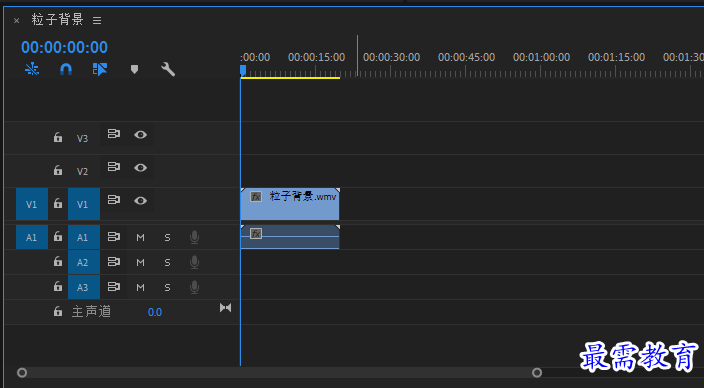The height and width of the screenshot is (388, 704).
Task: Toggle V1 track targeting
Action: (x=84, y=204)
